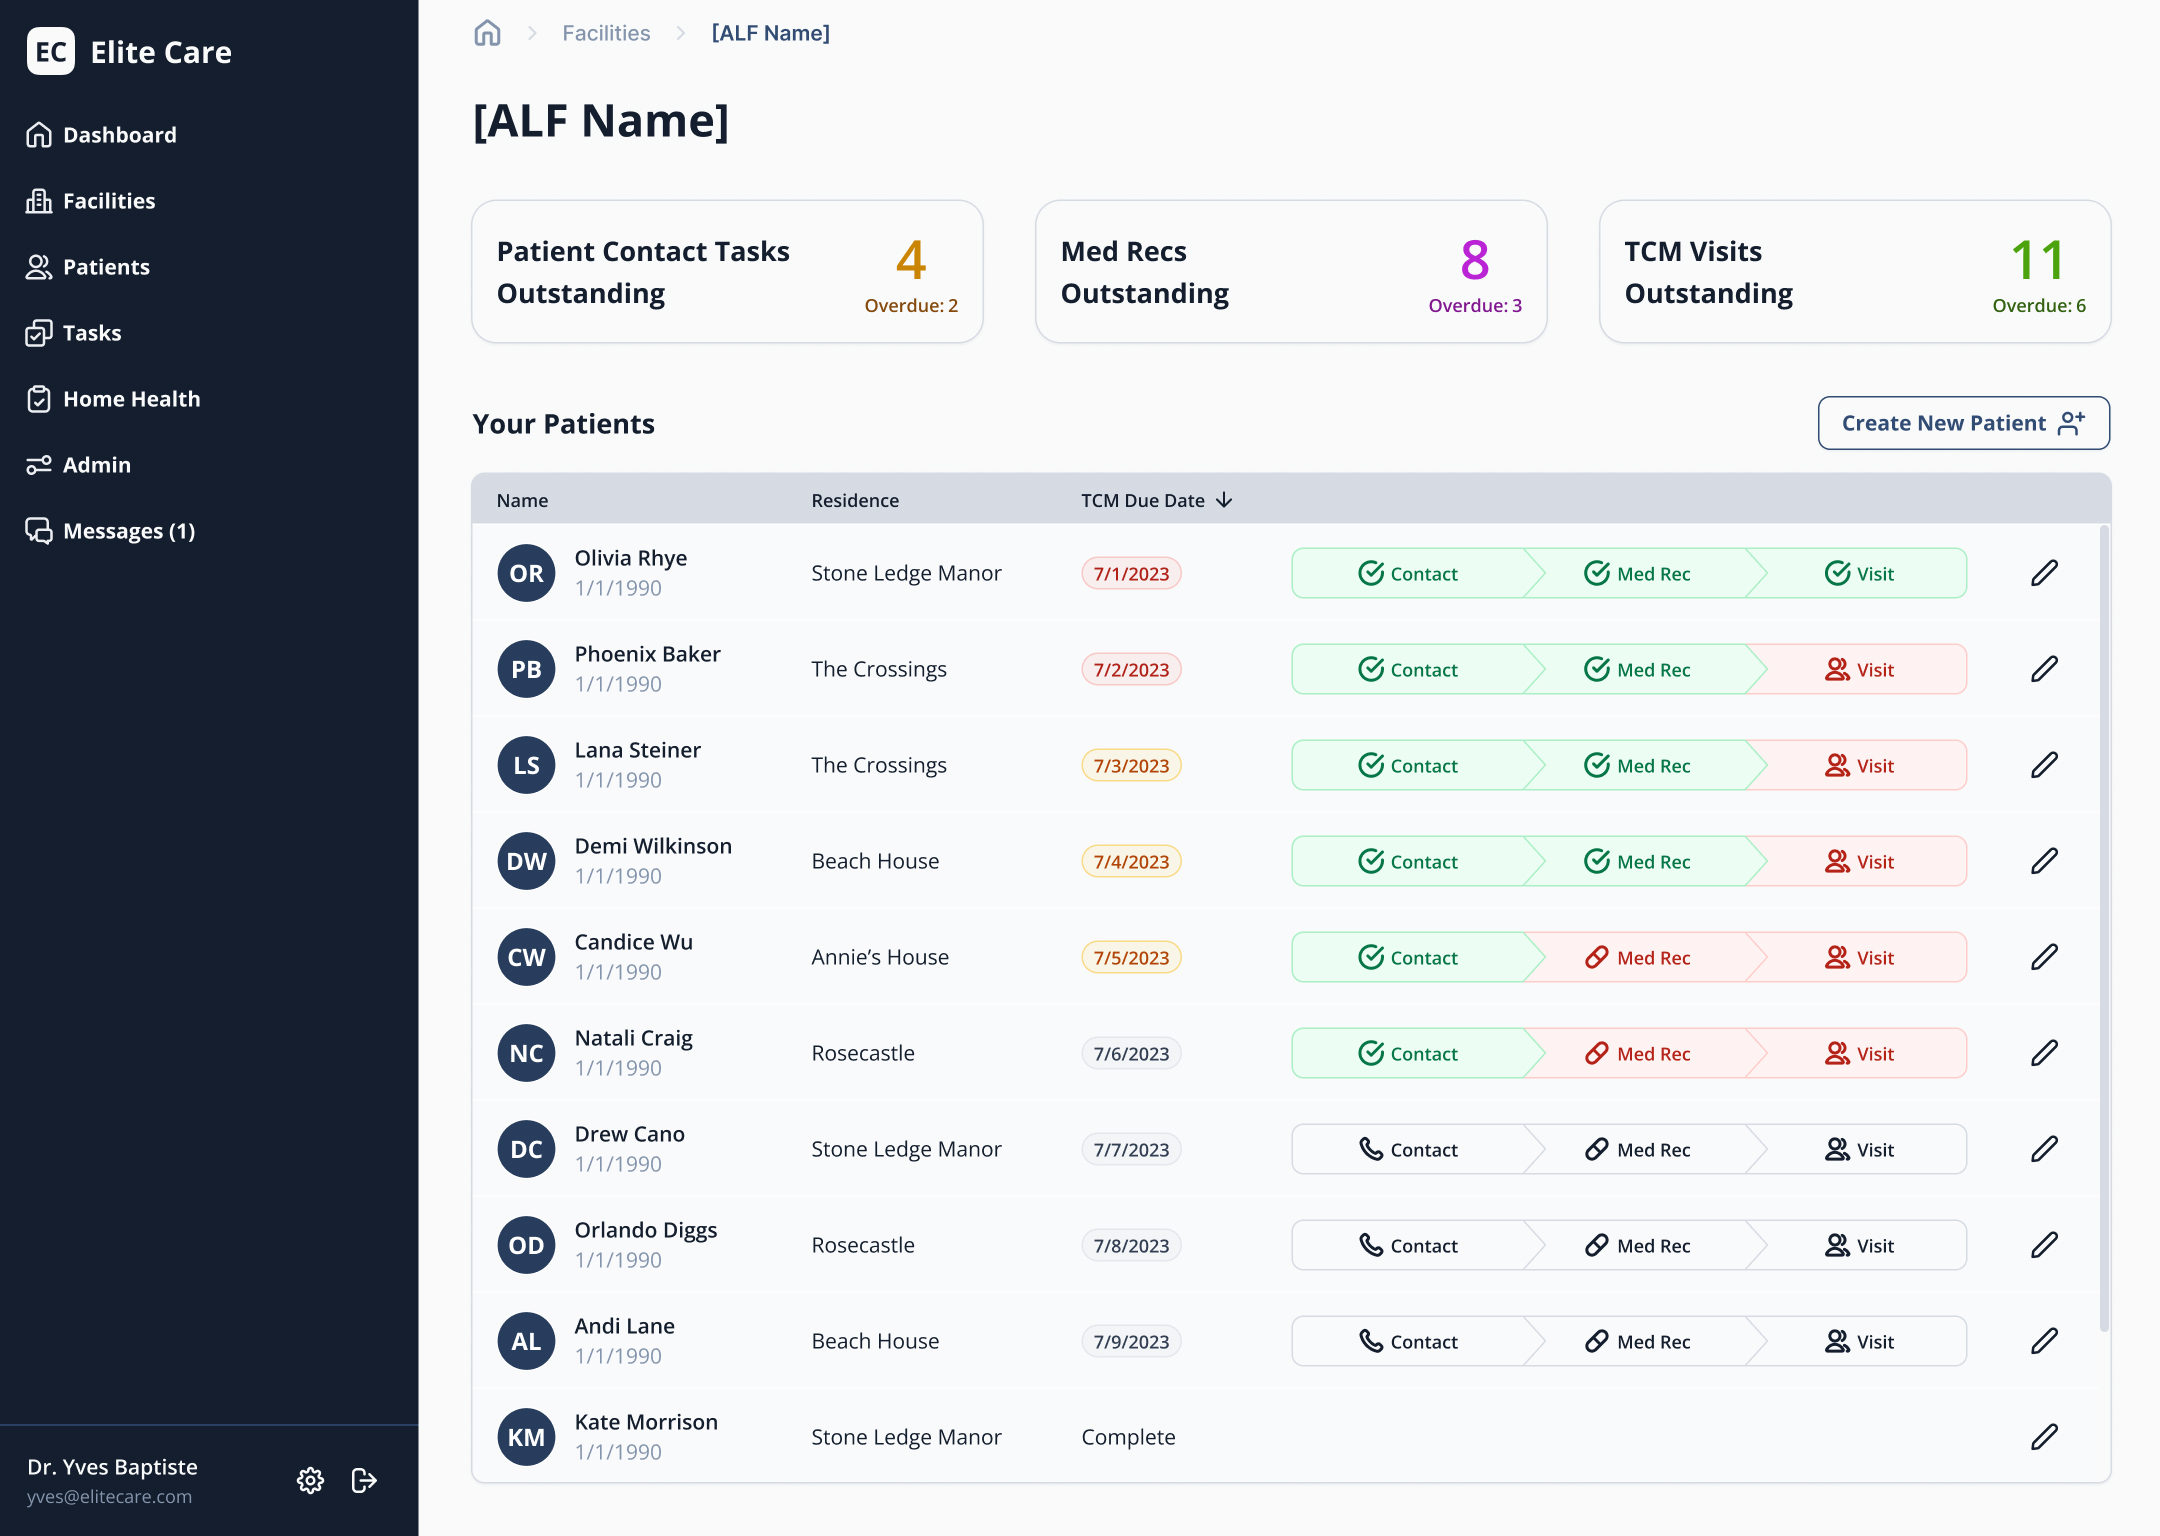
Task: Edit Olivia Rhye using pencil icon
Action: 2044,573
